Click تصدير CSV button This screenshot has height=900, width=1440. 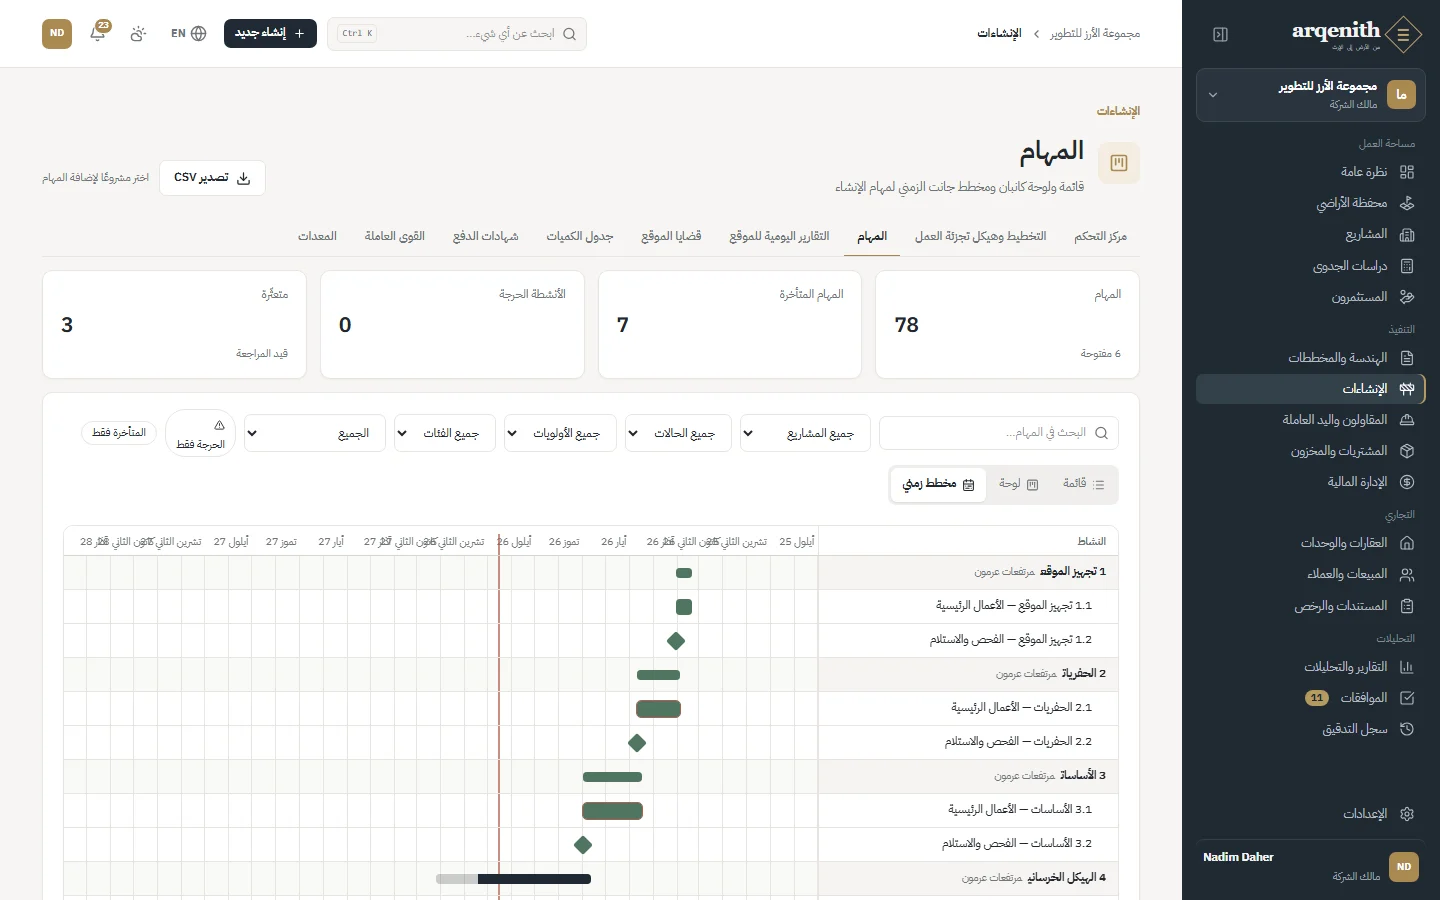pos(212,178)
